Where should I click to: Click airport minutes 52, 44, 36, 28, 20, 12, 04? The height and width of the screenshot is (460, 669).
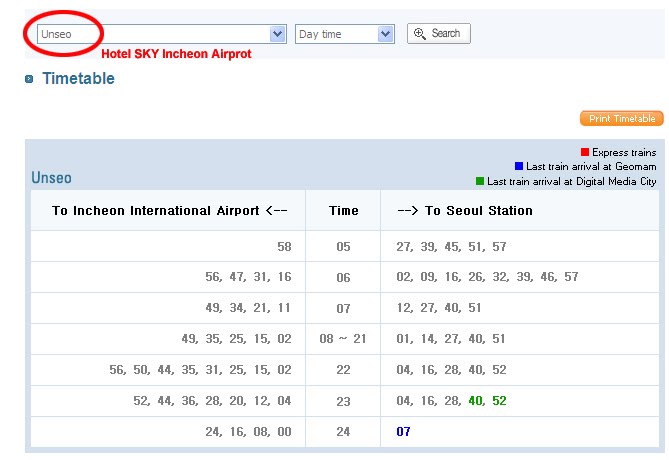[212, 401]
